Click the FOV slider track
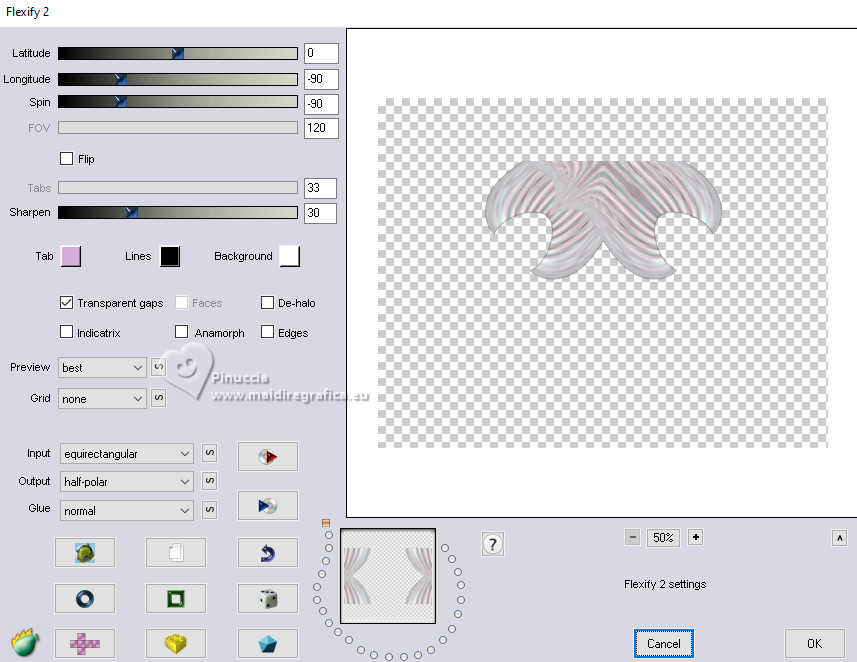Viewport: 857px width, 662px height. [178, 127]
